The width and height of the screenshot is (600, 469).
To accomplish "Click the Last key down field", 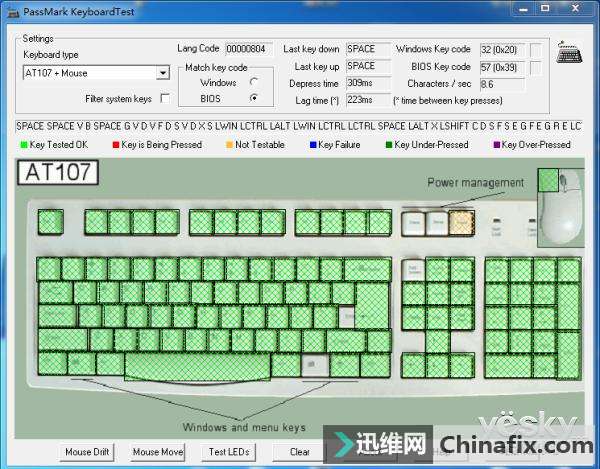I will pyautogui.click(x=368, y=49).
